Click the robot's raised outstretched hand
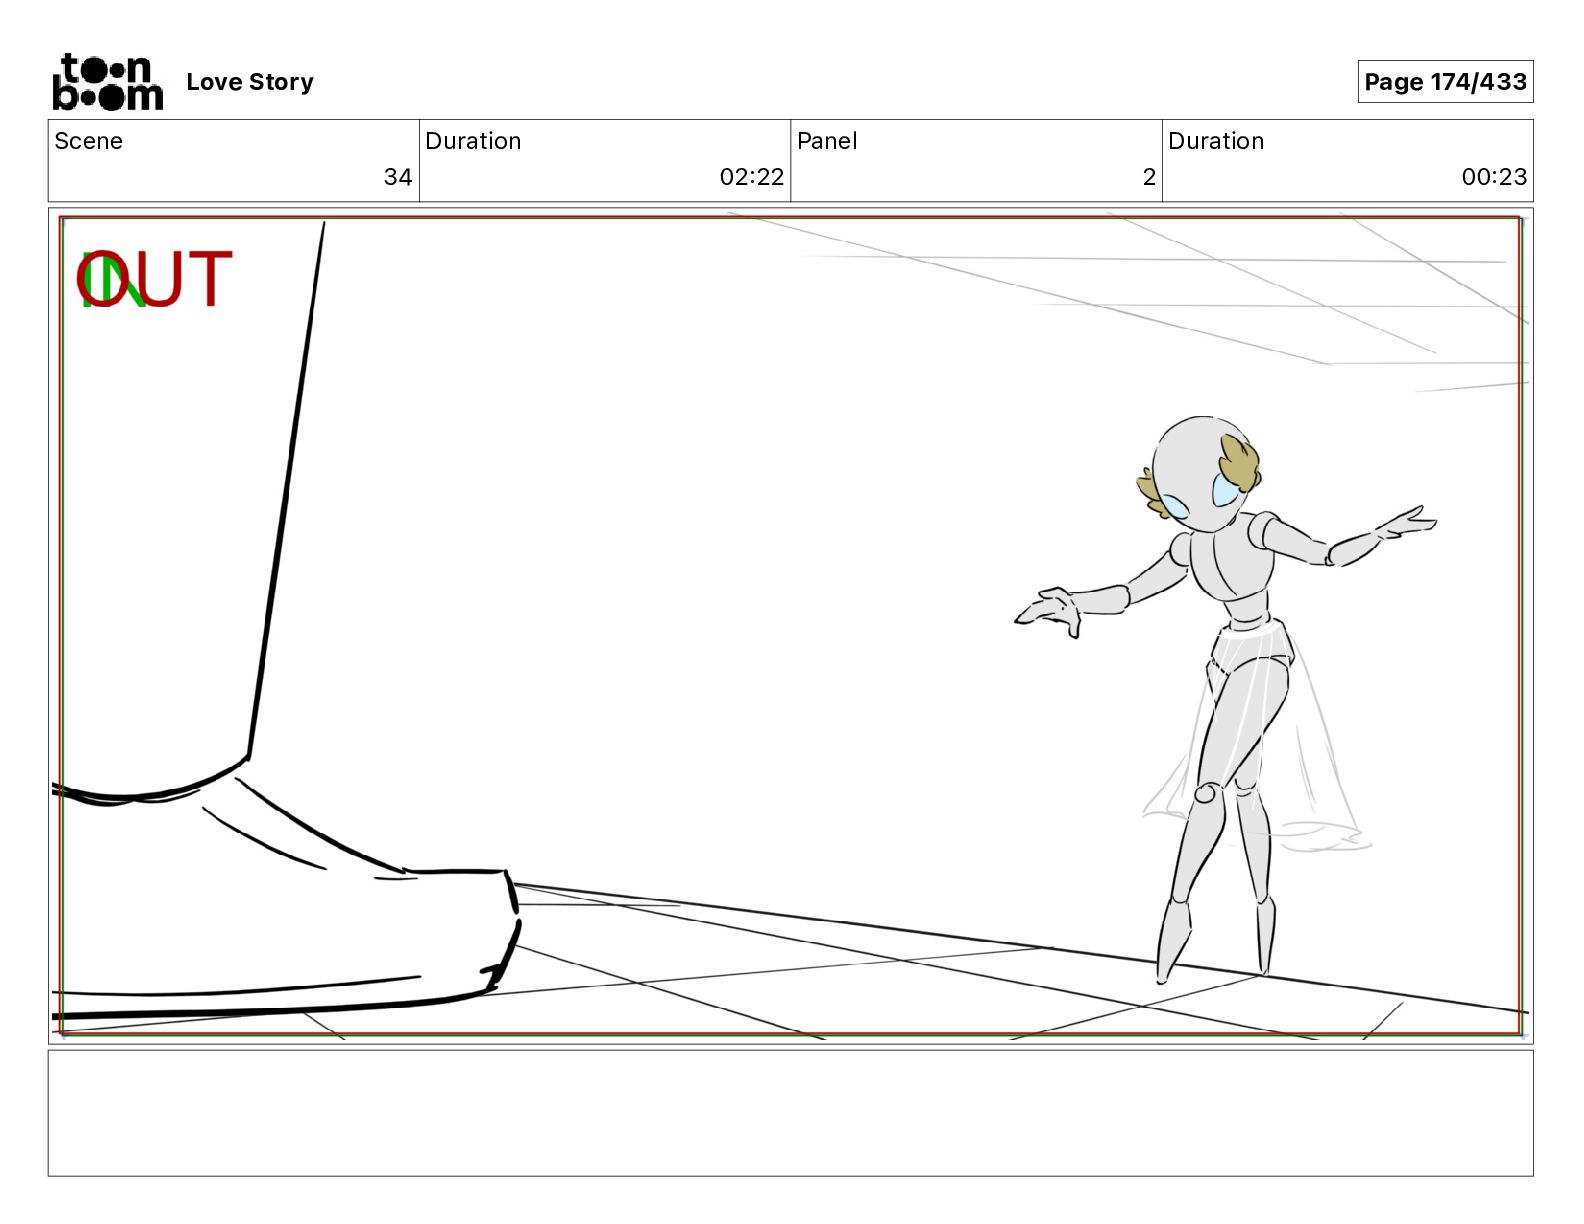Screen dimensions: 1584x1224 (1410, 525)
